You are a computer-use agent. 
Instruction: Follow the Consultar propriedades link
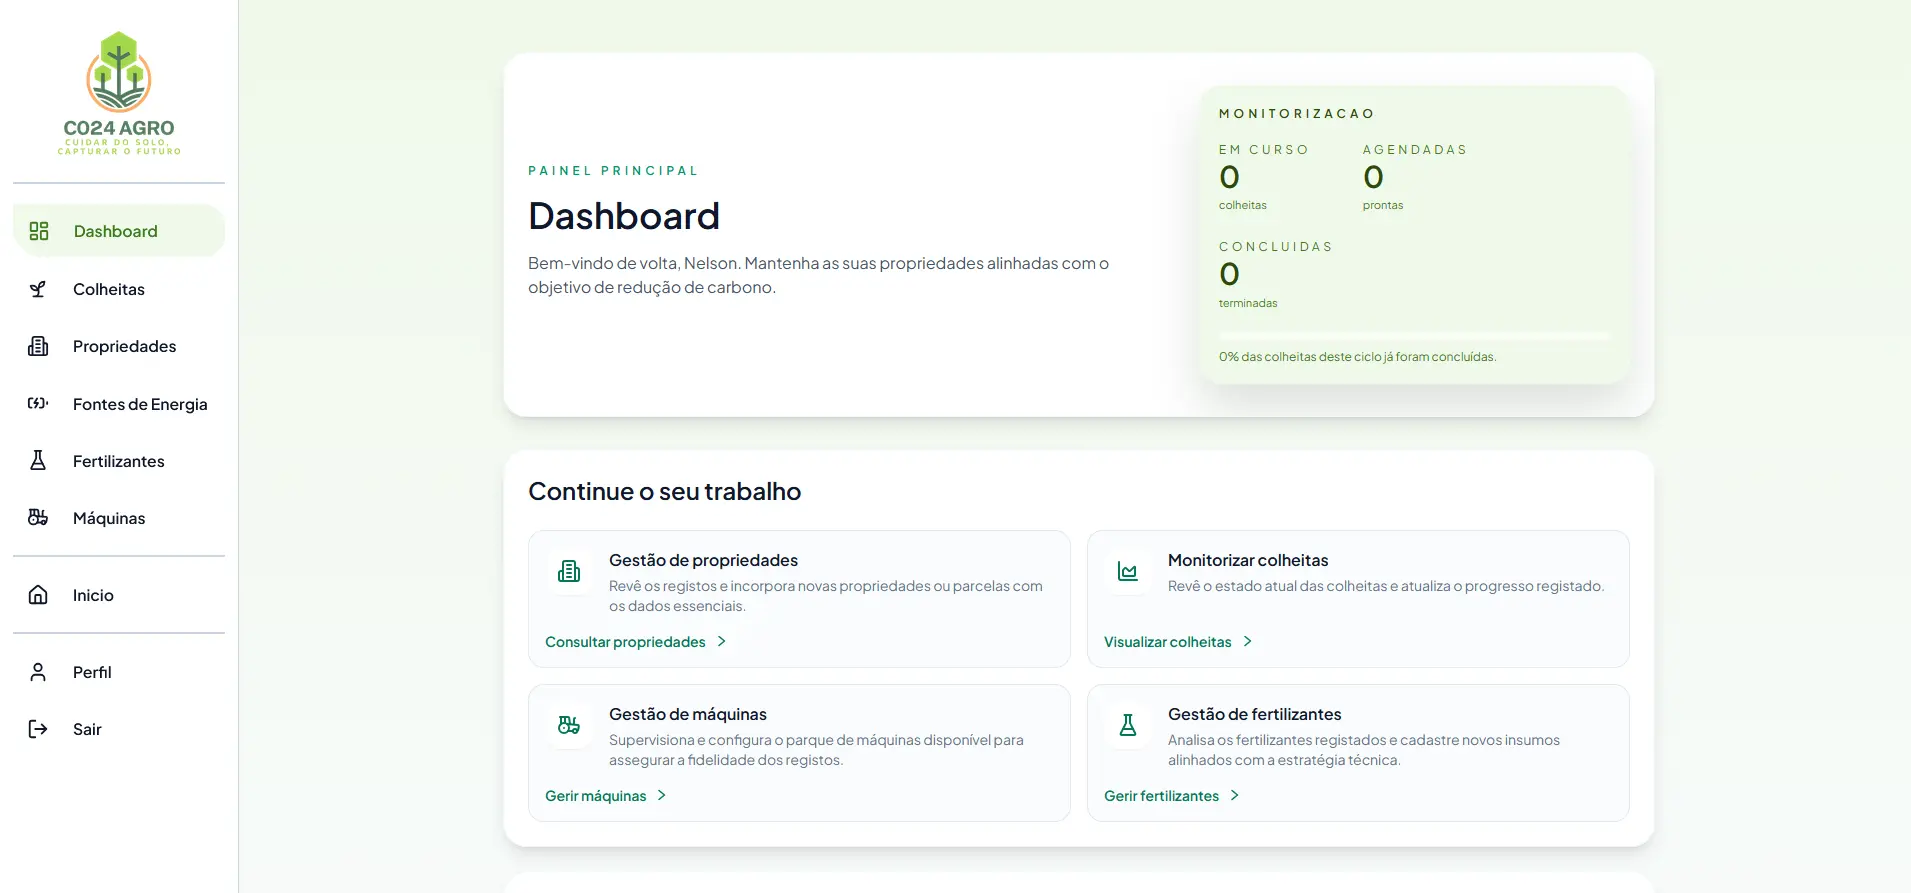(x=625, y=642)
